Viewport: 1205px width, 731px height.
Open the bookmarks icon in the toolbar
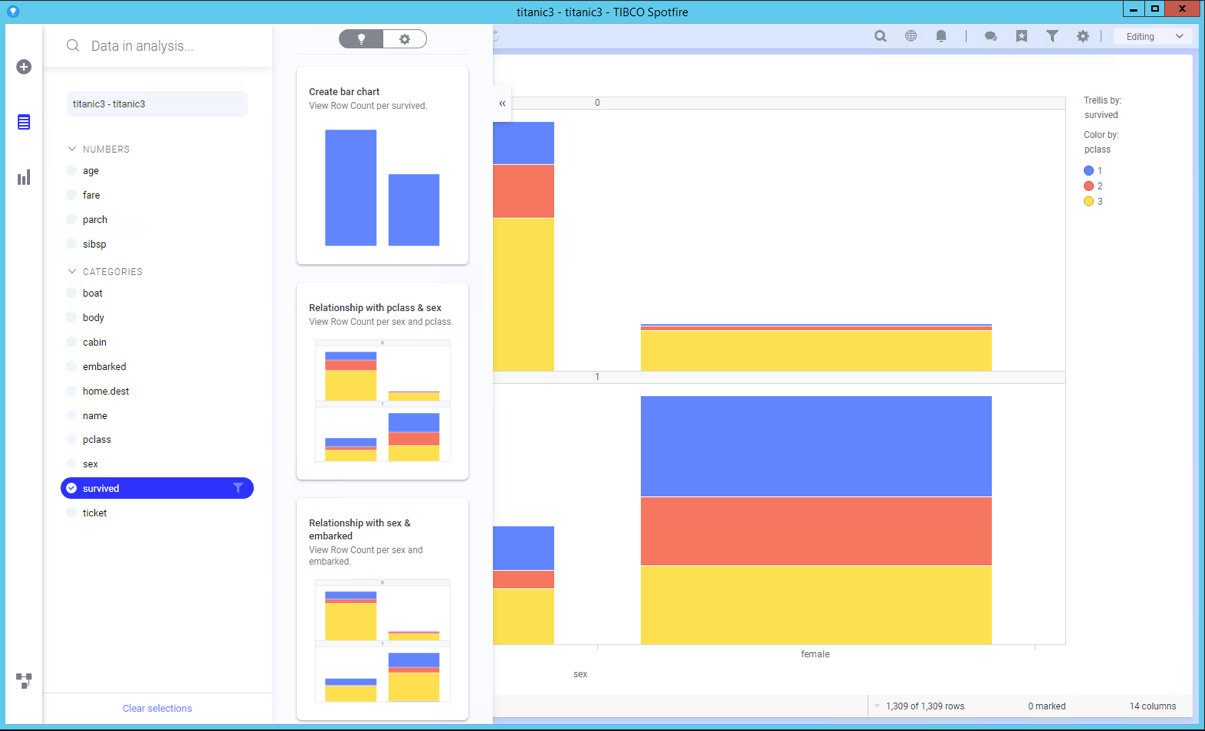pos(1021,35)
